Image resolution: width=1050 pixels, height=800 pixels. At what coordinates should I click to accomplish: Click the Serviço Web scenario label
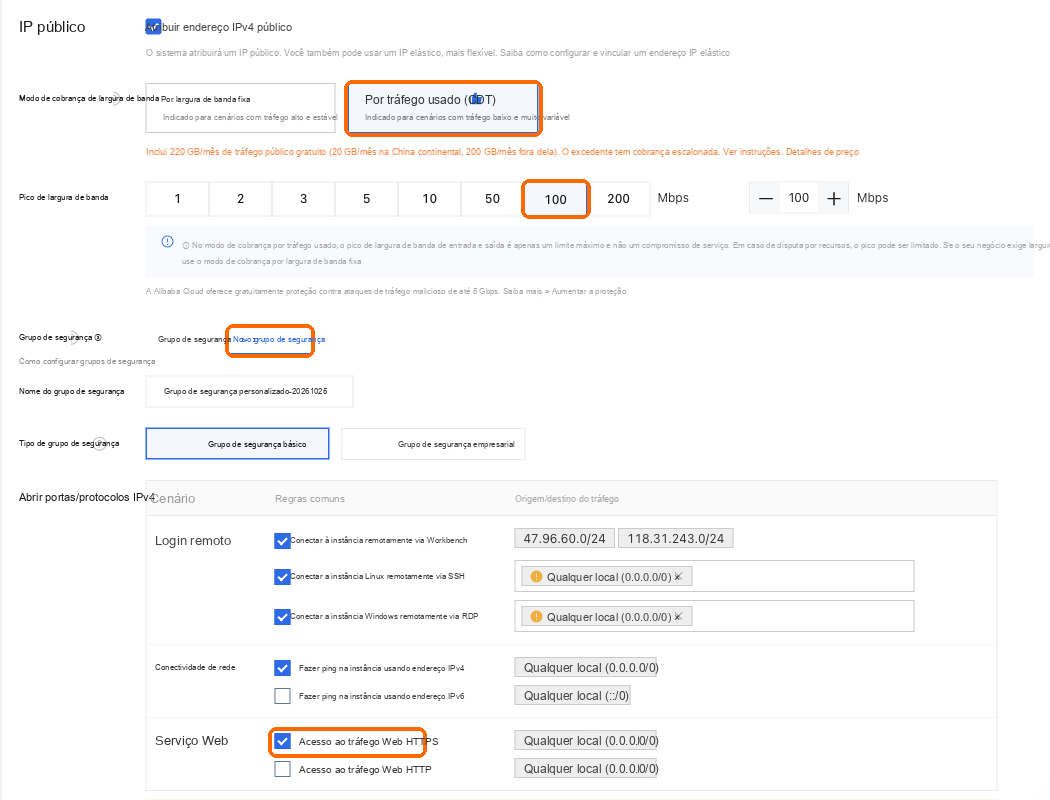point(192,741)
